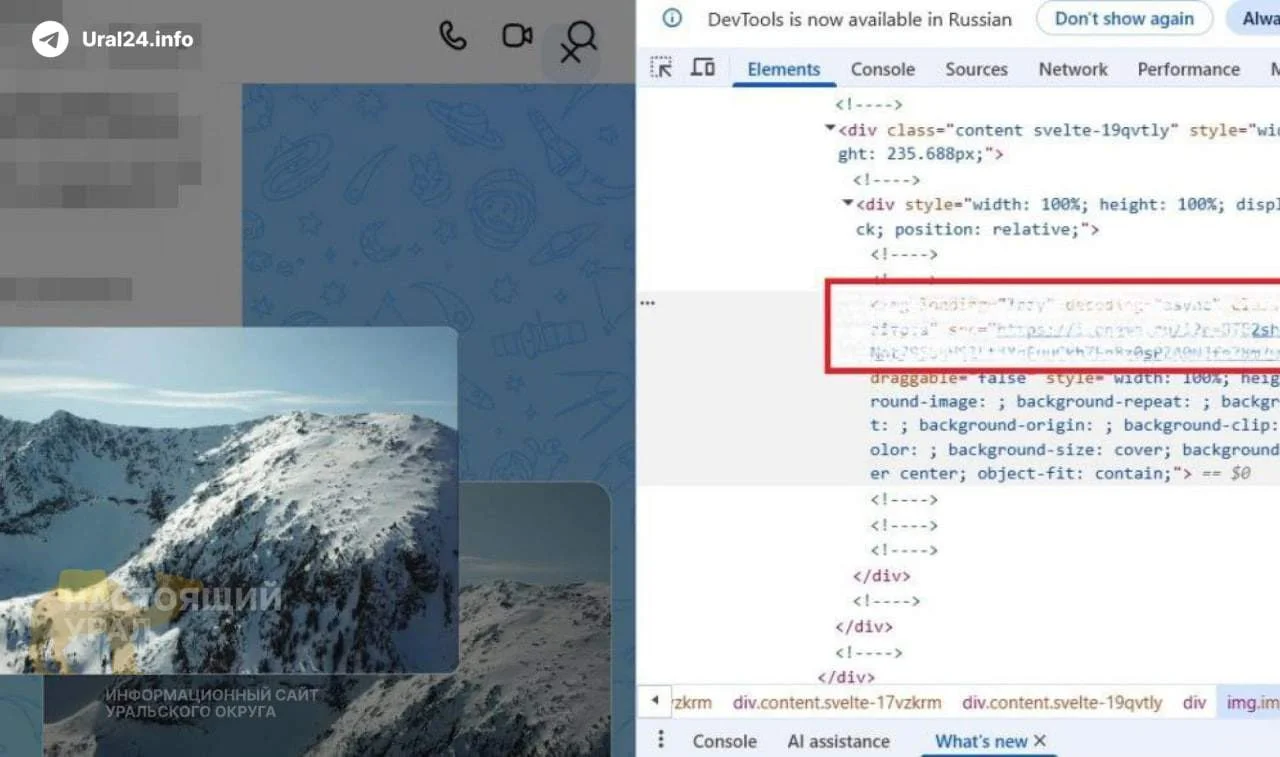Image resolution: width=1280 pixels, height=757 pixels.
Task: Click the ellipsis beside the selected DOM node
Action: coord(647,301)
